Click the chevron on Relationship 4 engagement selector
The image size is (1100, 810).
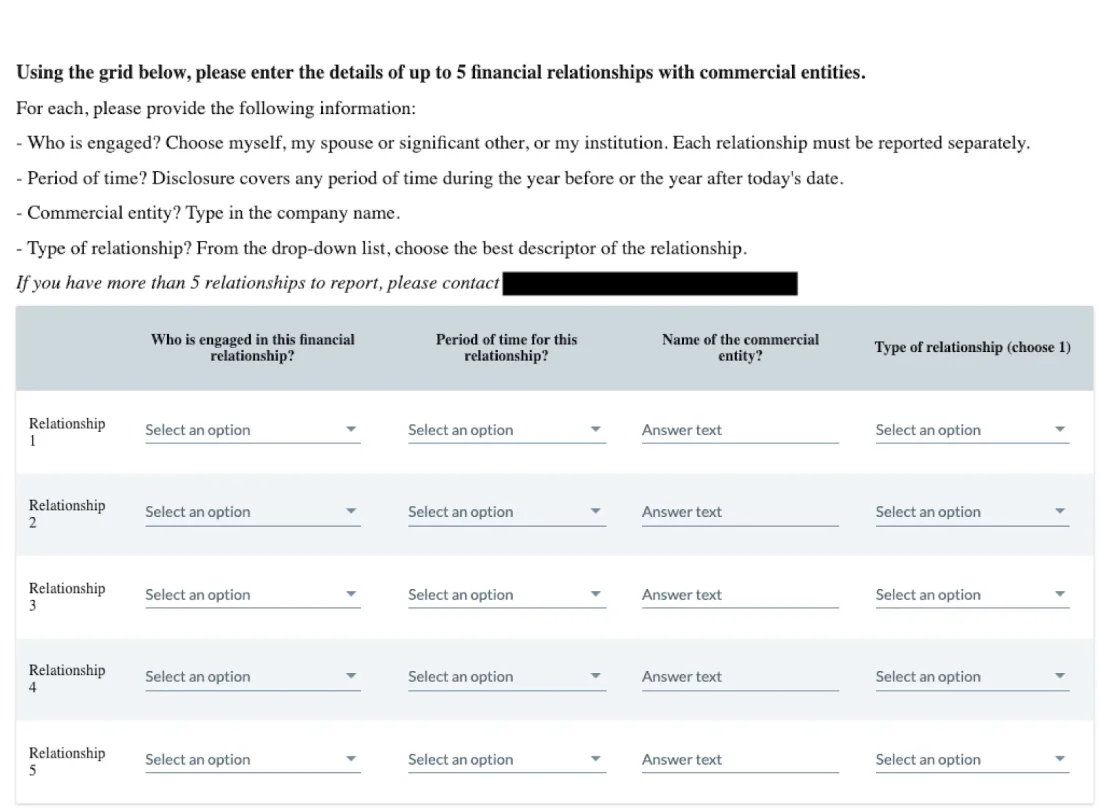(352, 676)
